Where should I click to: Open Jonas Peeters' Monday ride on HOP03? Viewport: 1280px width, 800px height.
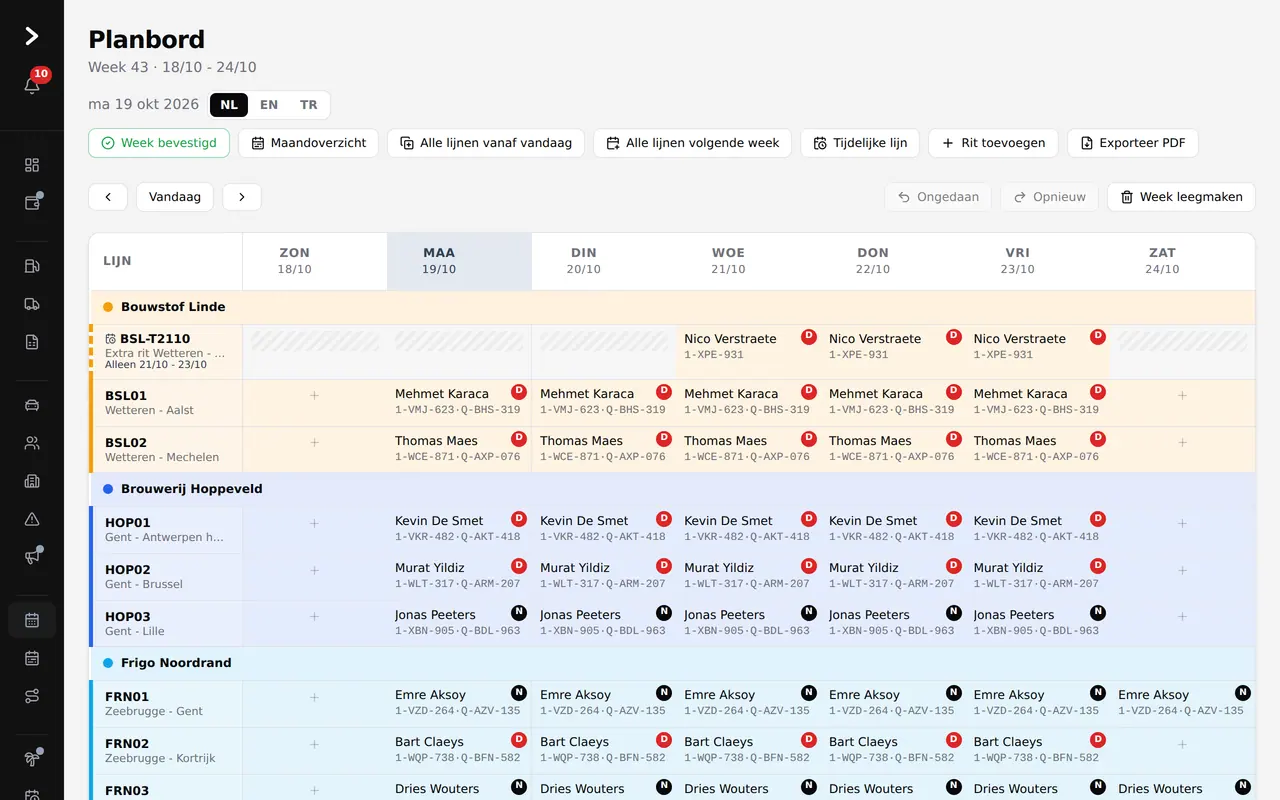[x=459, y=622]
